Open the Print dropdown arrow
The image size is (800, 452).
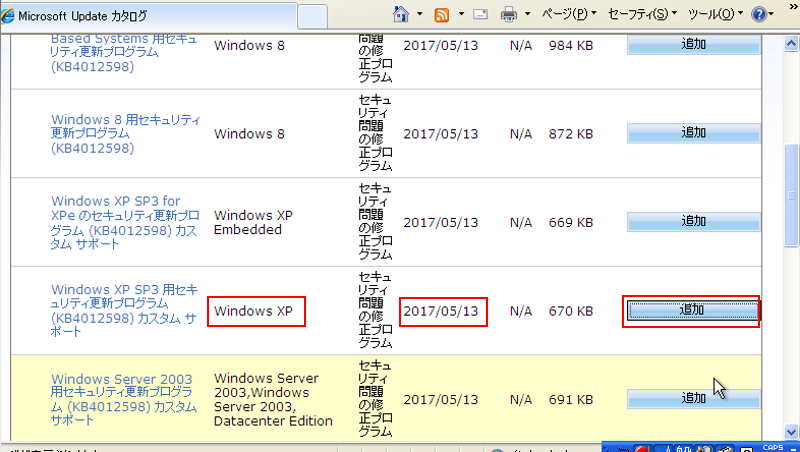(528, 14)
